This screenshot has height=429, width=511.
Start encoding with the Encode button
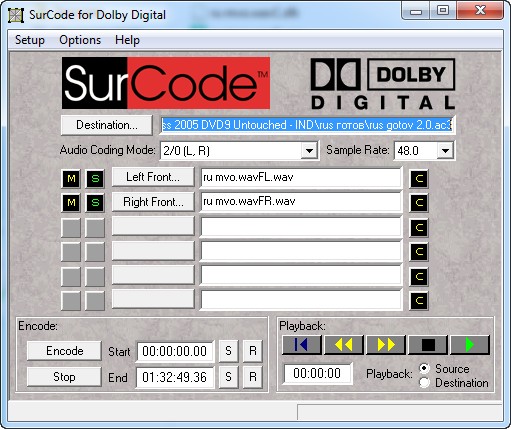tap(64, 351)
